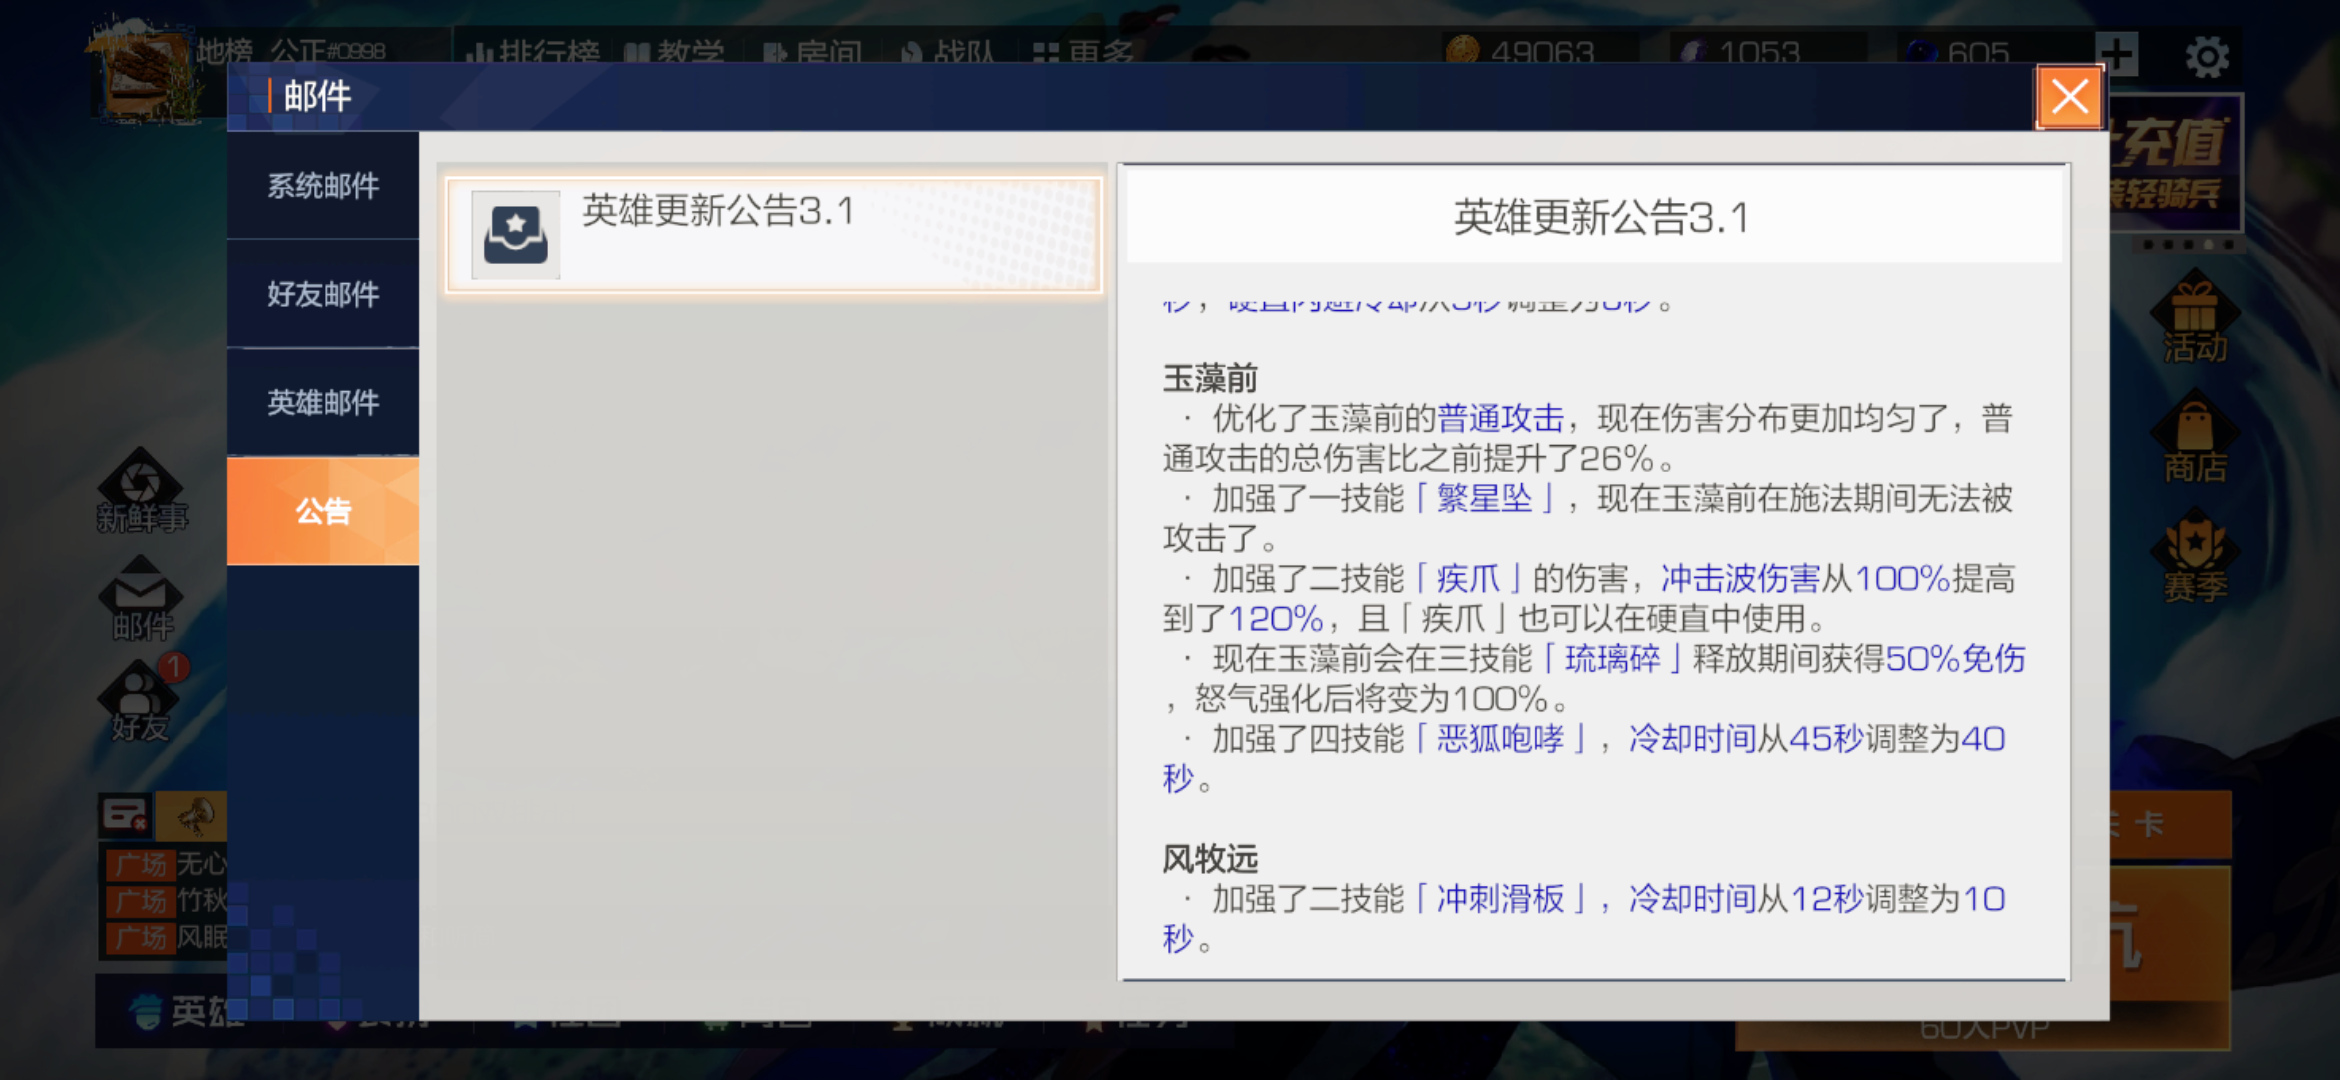Click the 广场 竹秋 chat line
Viewport: 2340px width, 1080px height.
click(x=168, y=901)
